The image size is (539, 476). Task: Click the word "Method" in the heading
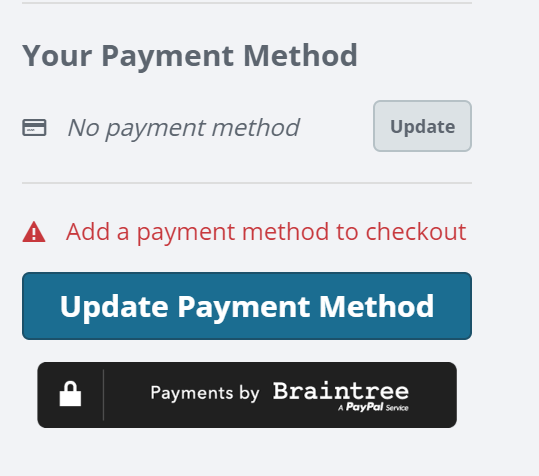(300, 55)
